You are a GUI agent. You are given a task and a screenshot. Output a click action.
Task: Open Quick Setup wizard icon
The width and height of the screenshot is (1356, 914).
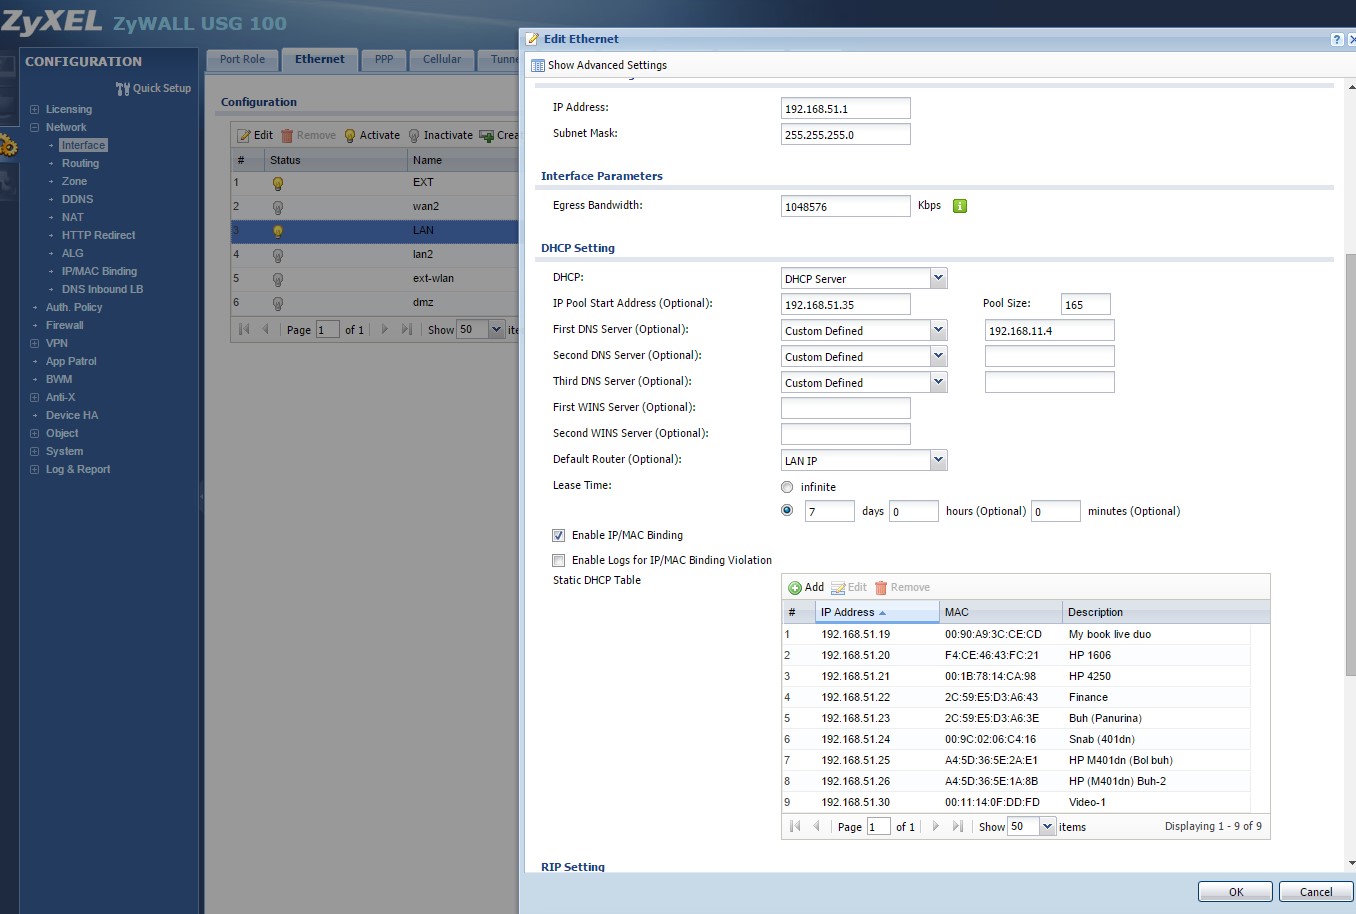(x=122, y=89)
